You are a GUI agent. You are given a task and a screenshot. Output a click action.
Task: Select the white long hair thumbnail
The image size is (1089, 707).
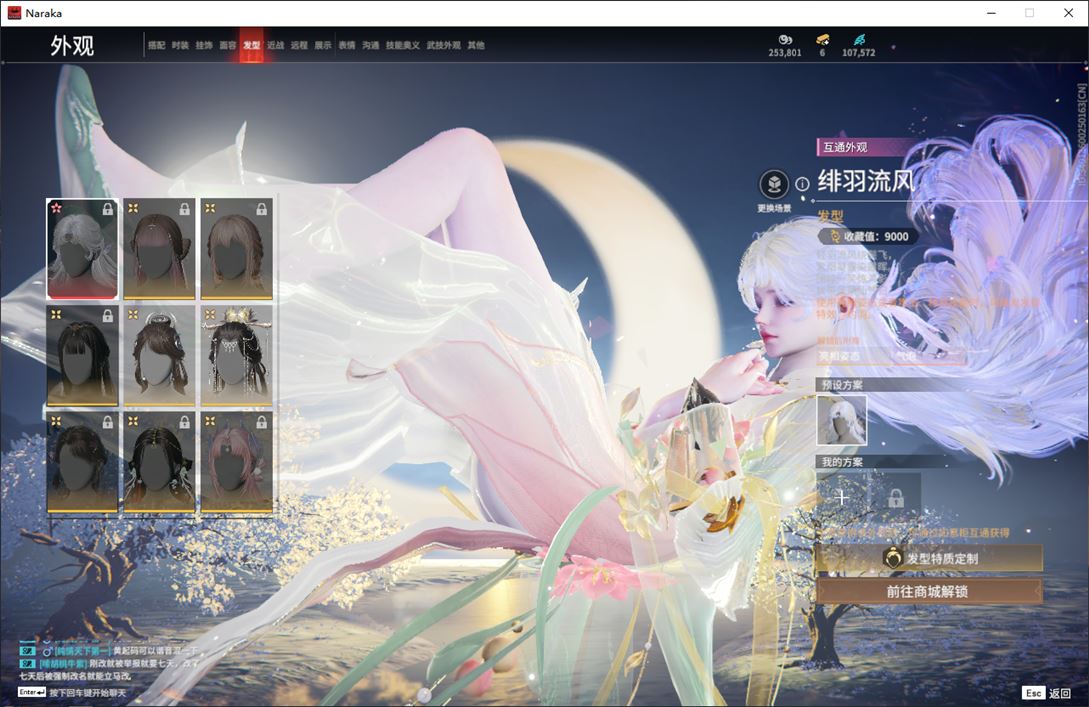tap(82, 249)
